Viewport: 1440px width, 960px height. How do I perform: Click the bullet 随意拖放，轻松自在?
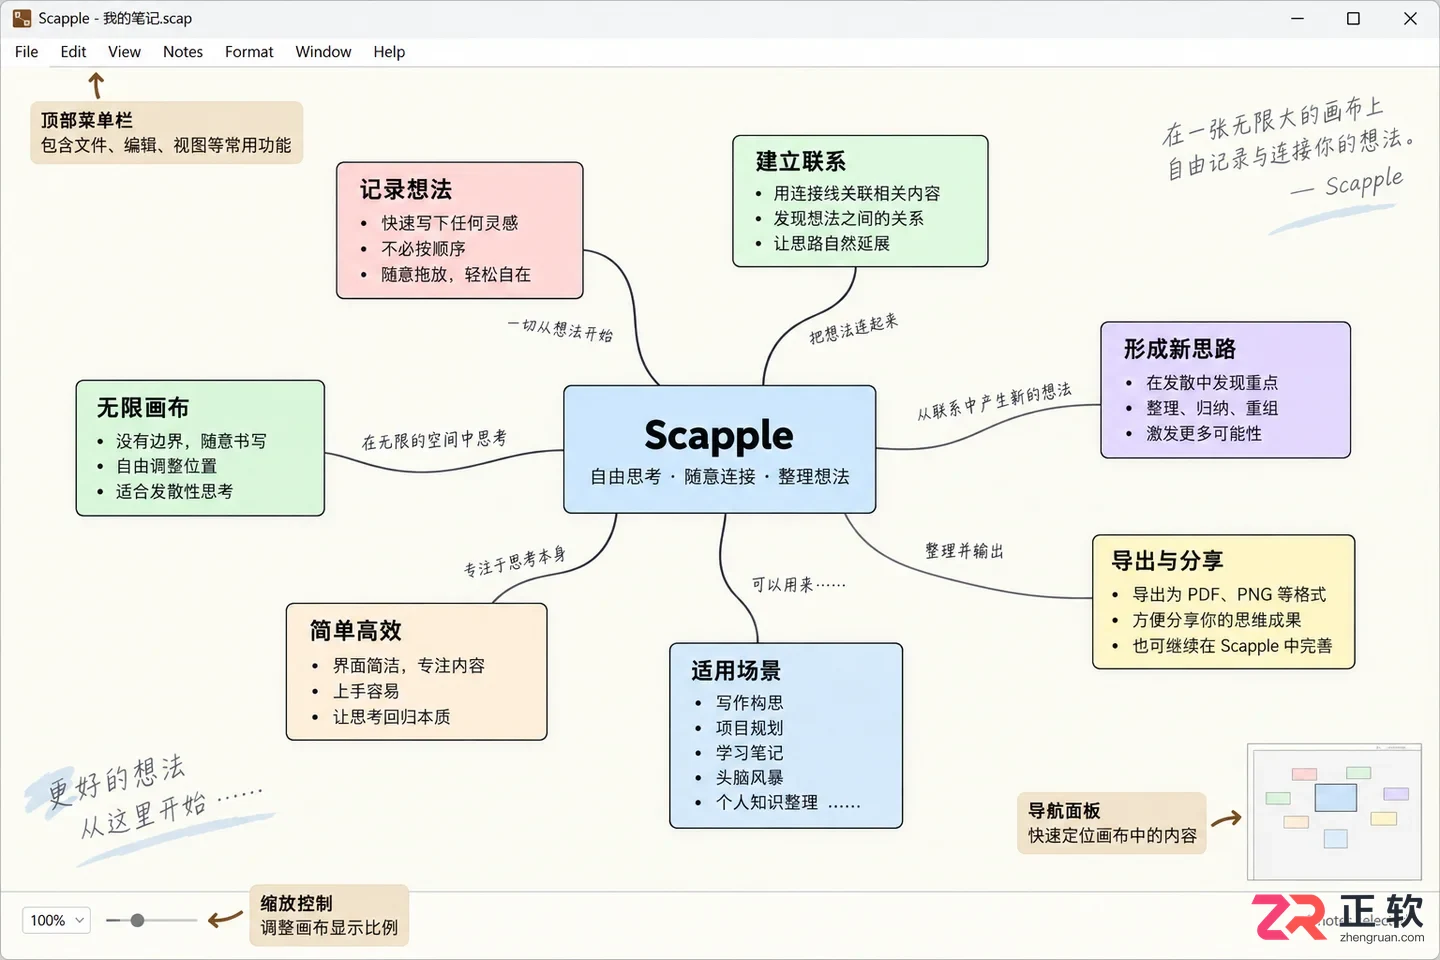(x=456, y=274)
